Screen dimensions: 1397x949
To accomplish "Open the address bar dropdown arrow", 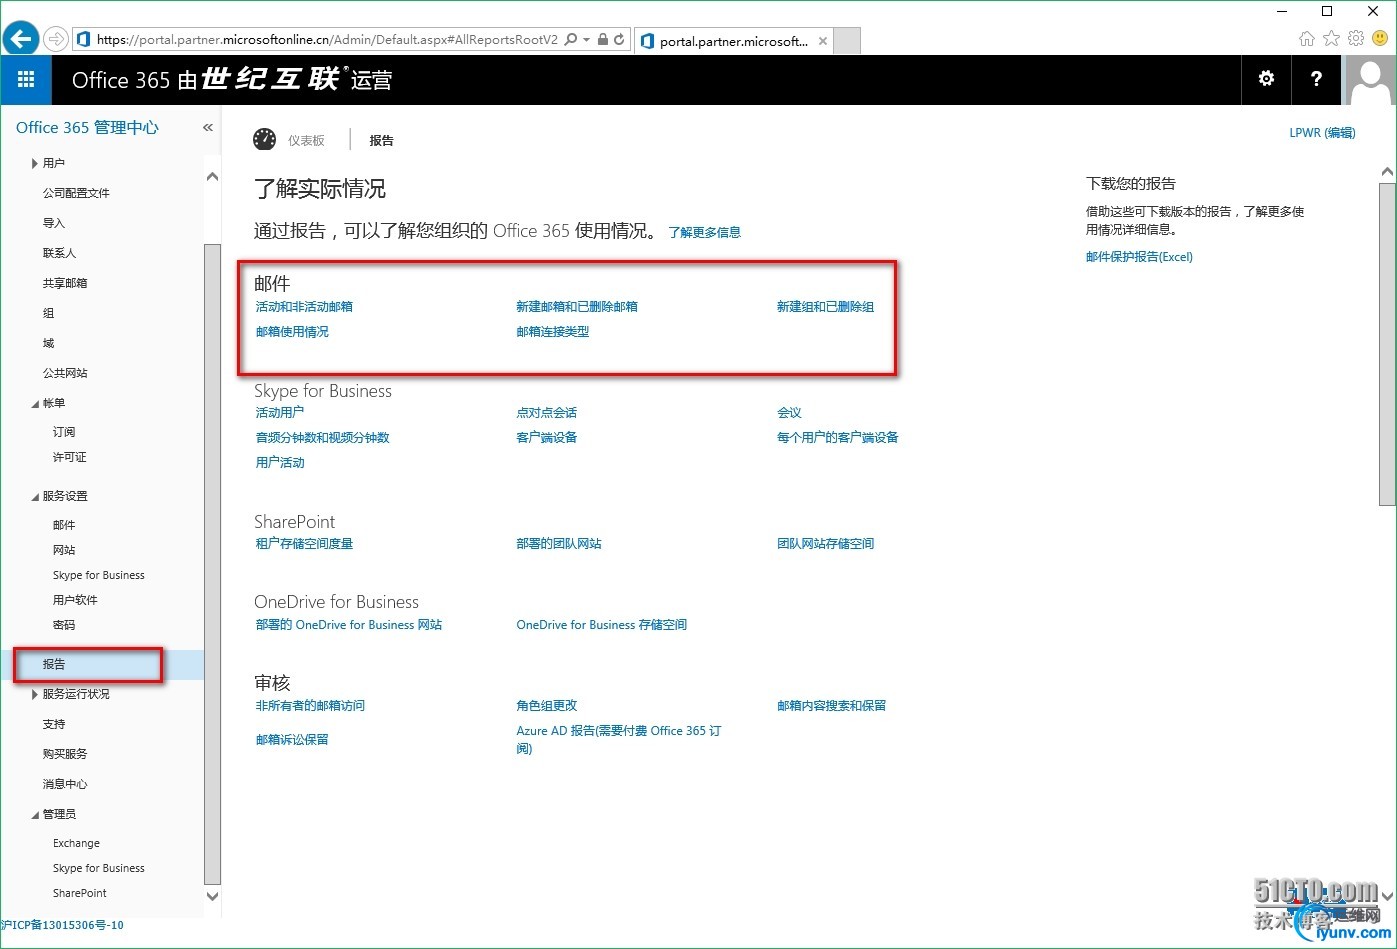I will click(x=586, y=40).
